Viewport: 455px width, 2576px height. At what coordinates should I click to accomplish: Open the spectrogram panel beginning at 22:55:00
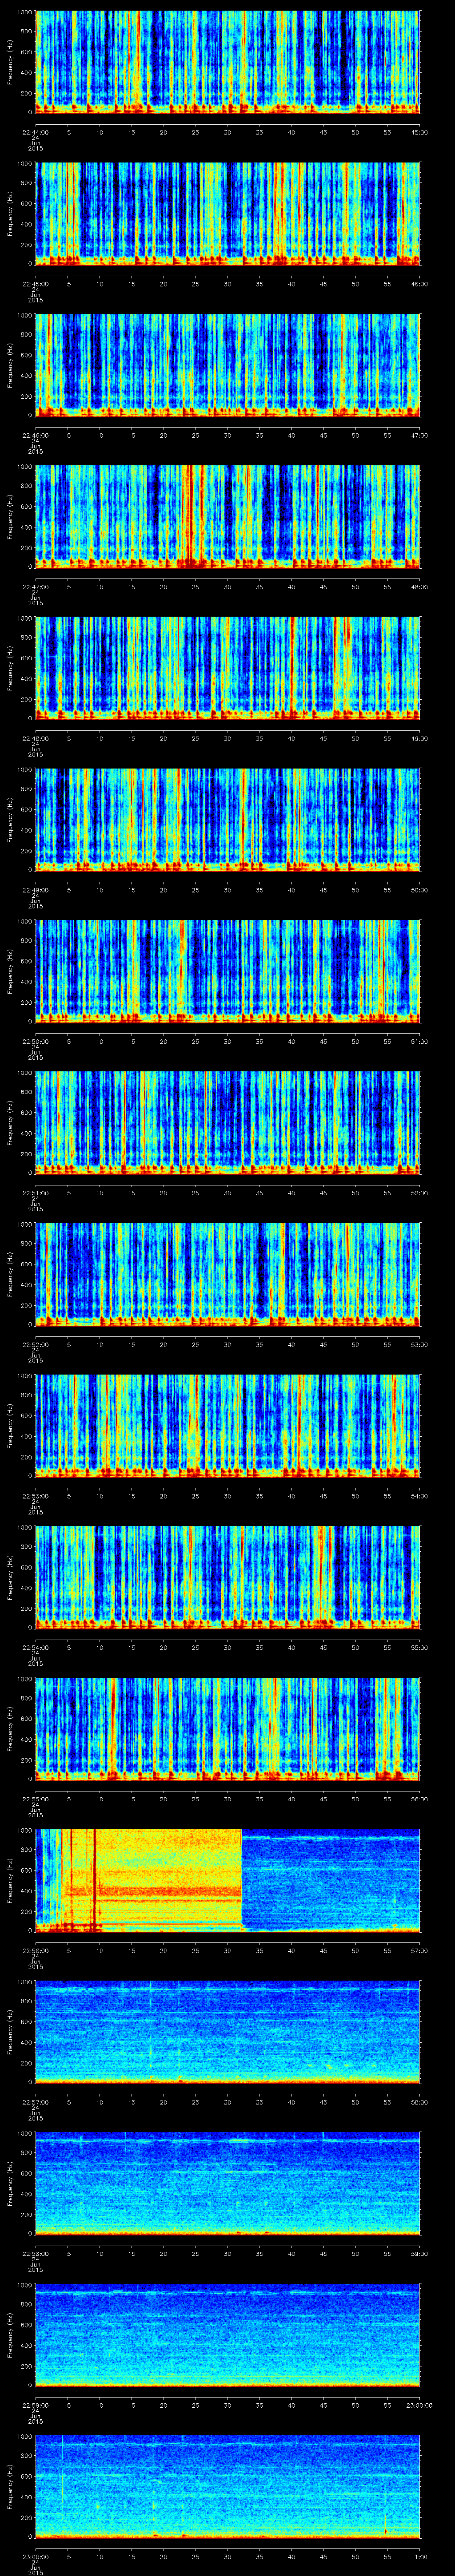228,1729
